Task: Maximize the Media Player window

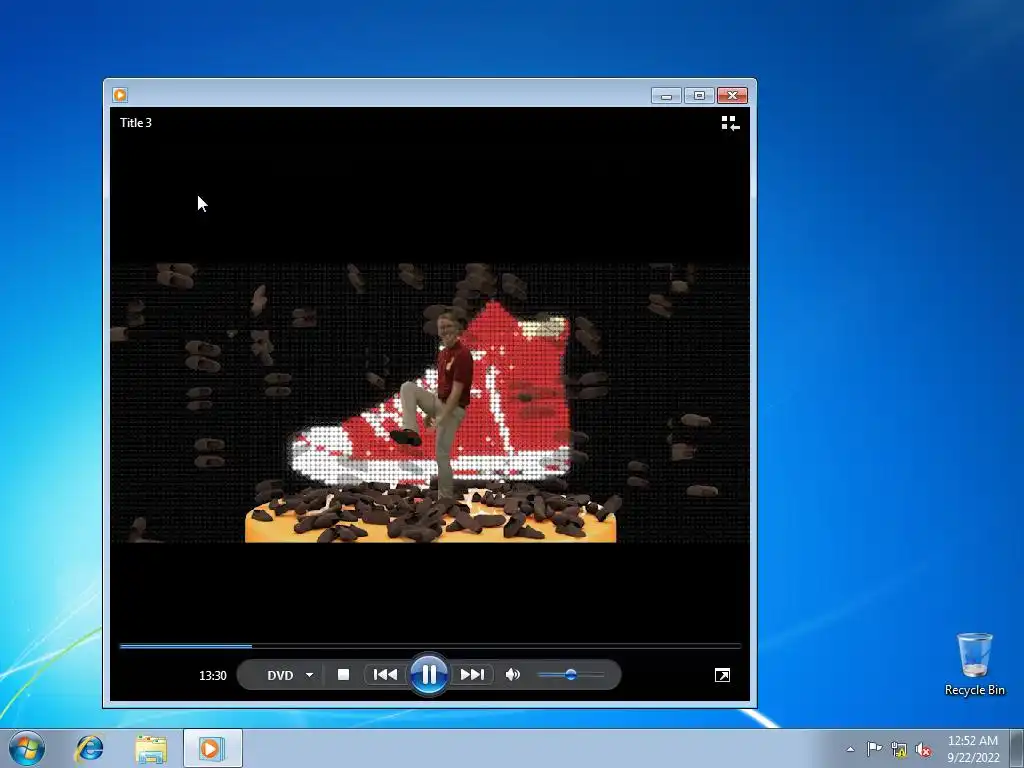Action: click(699, 96)
